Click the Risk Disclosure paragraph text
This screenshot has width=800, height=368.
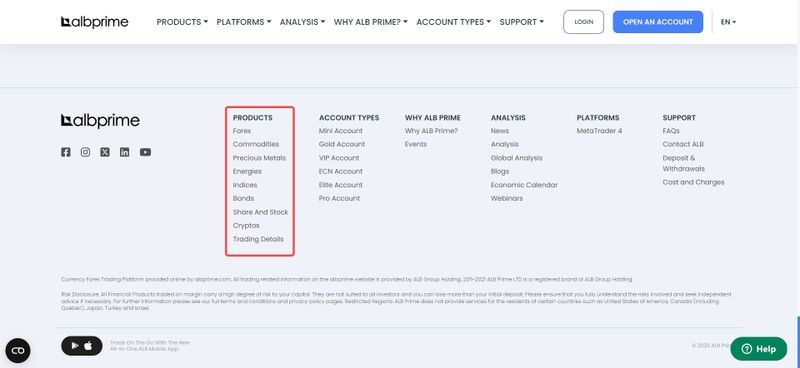396,301
